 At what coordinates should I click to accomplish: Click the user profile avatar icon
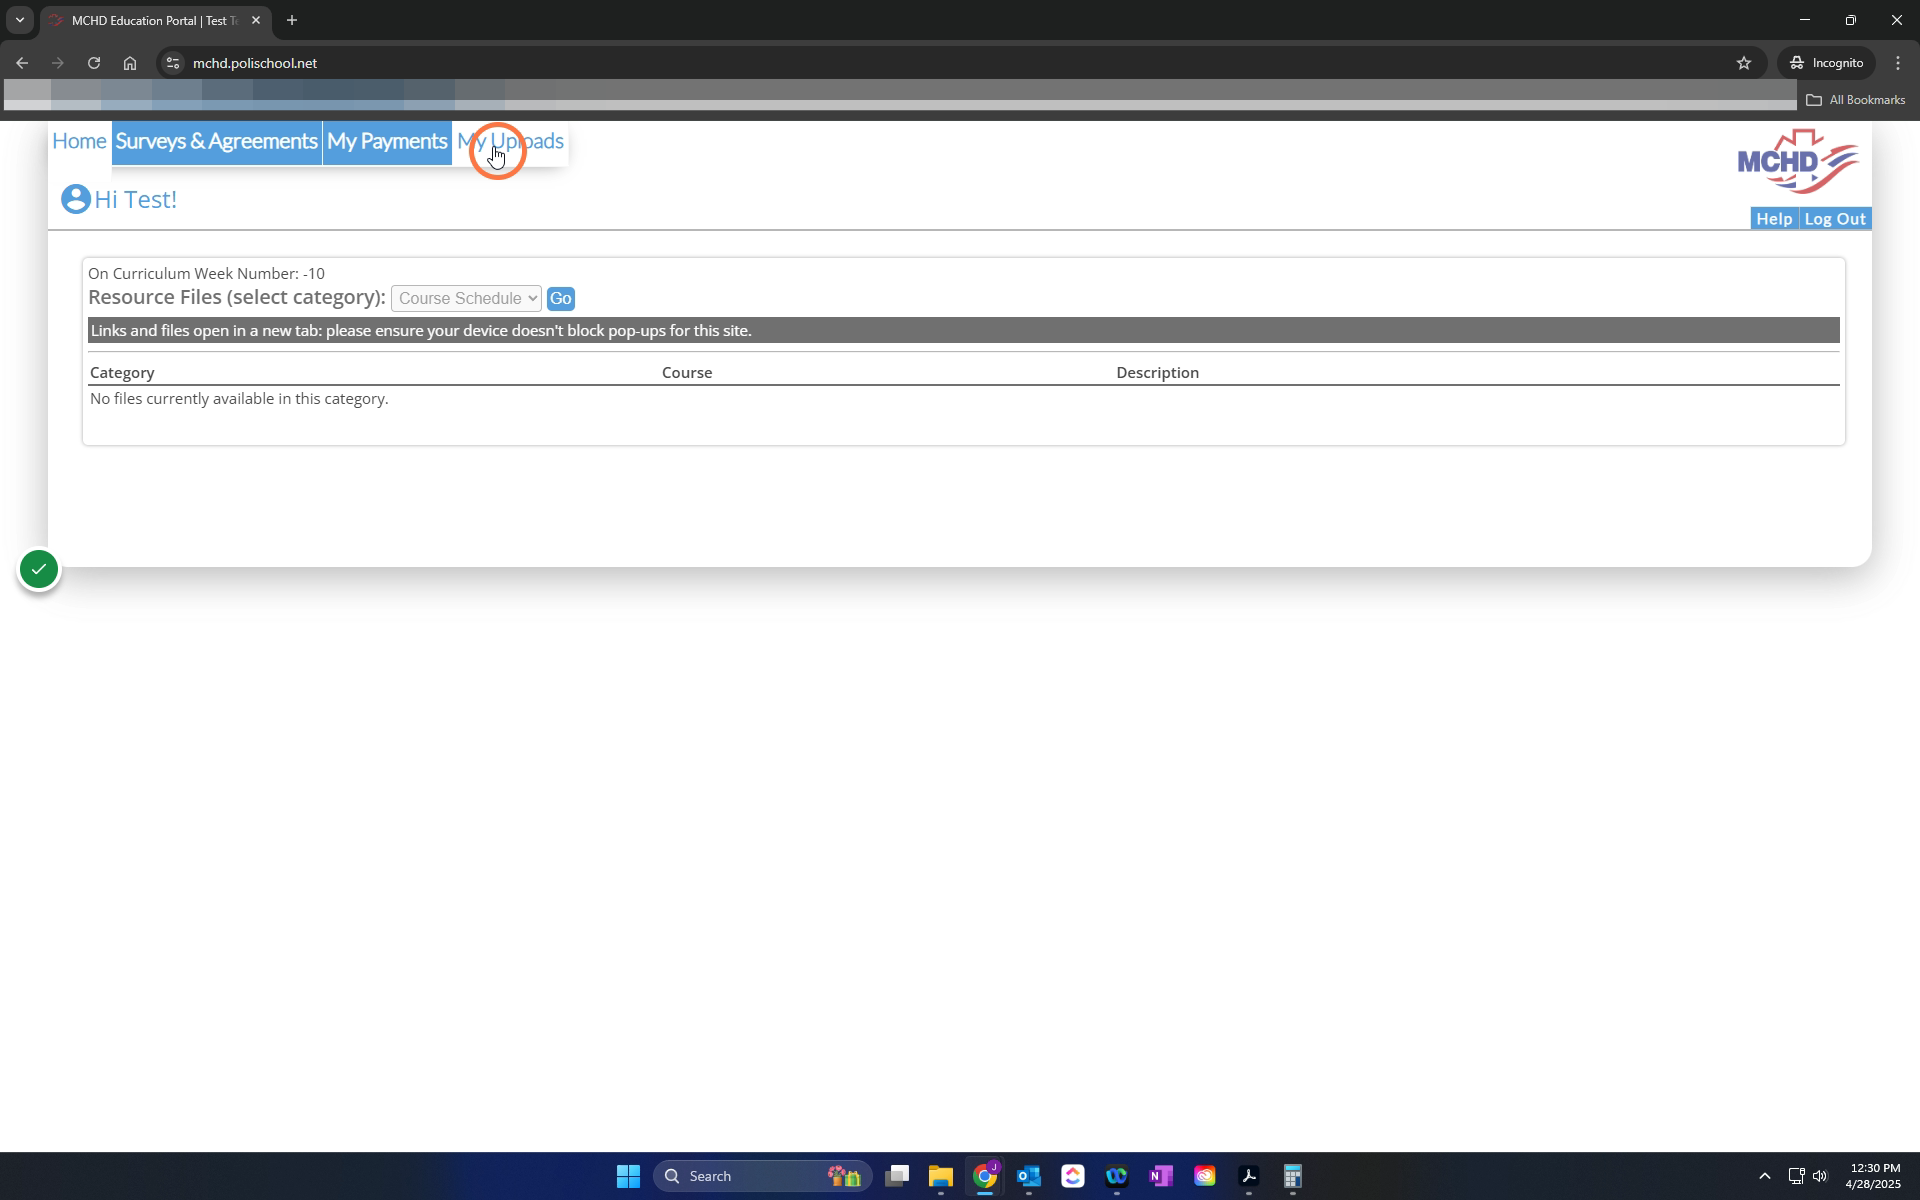click(75, 199)
